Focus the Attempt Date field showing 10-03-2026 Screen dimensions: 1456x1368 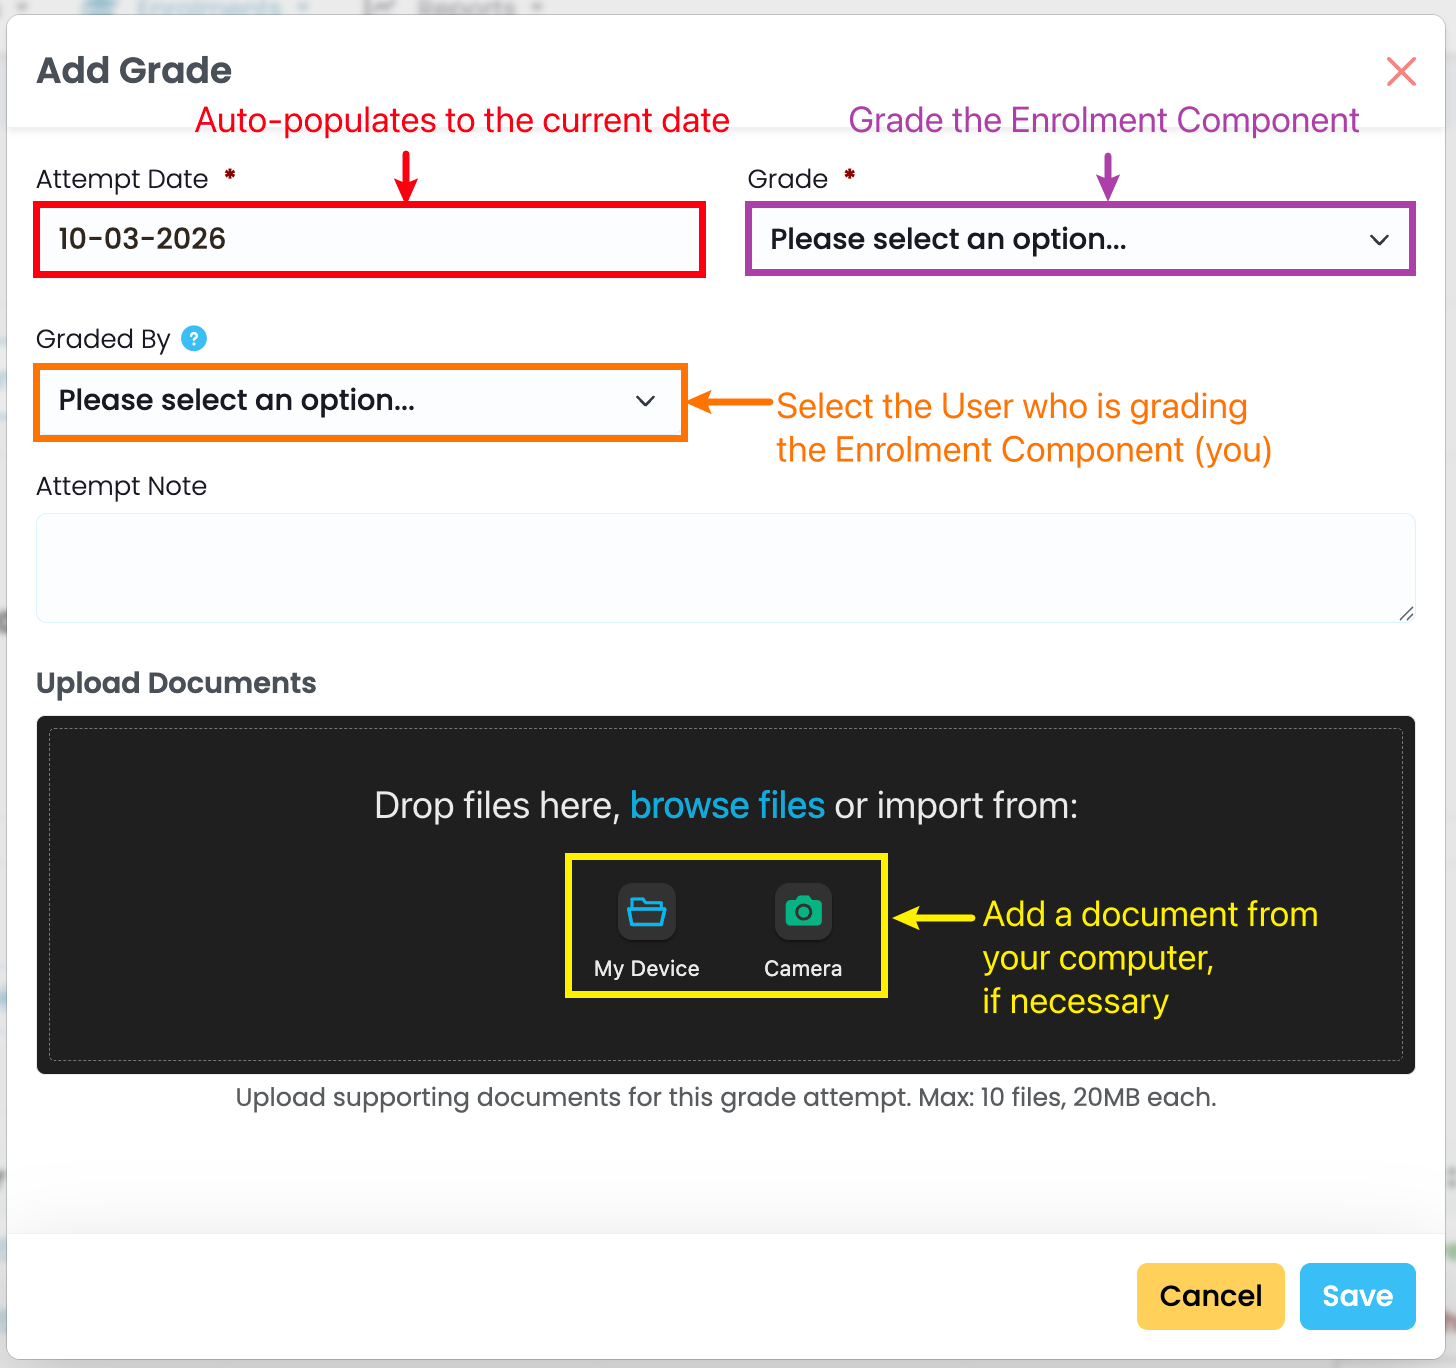click(x=370, y=239)
